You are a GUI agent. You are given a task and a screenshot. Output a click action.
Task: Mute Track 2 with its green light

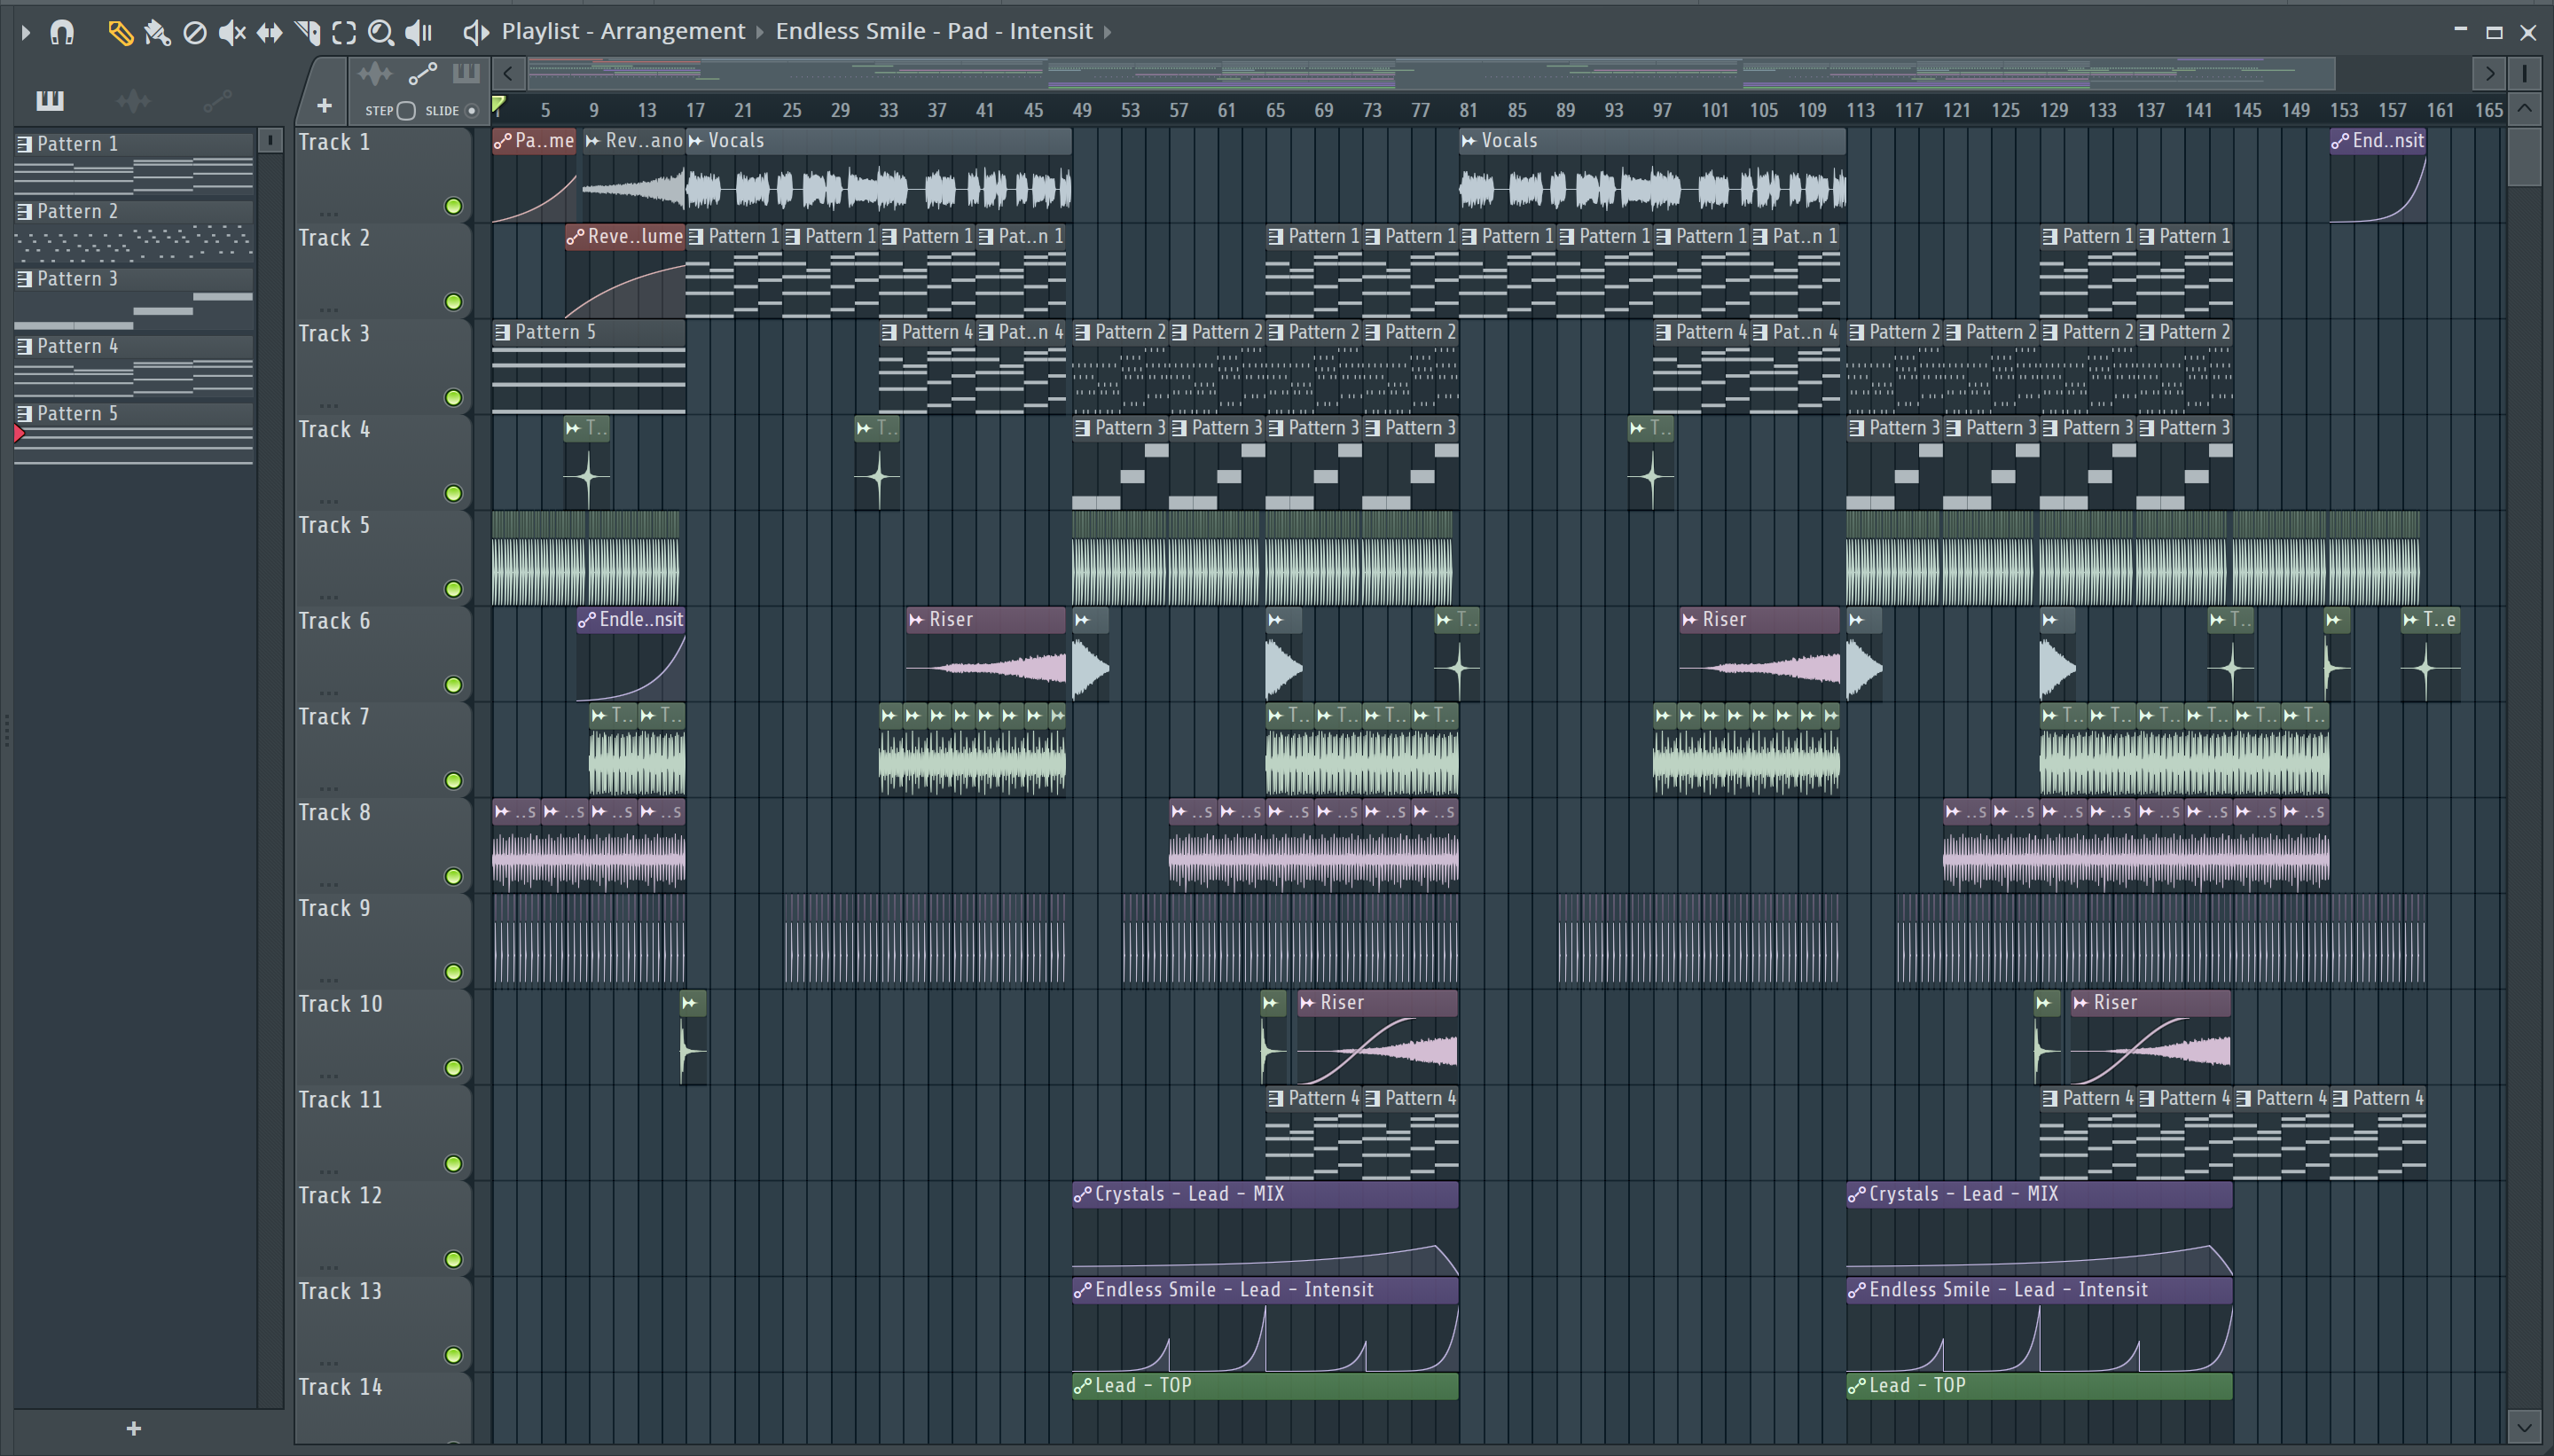(x=453, y=302)
